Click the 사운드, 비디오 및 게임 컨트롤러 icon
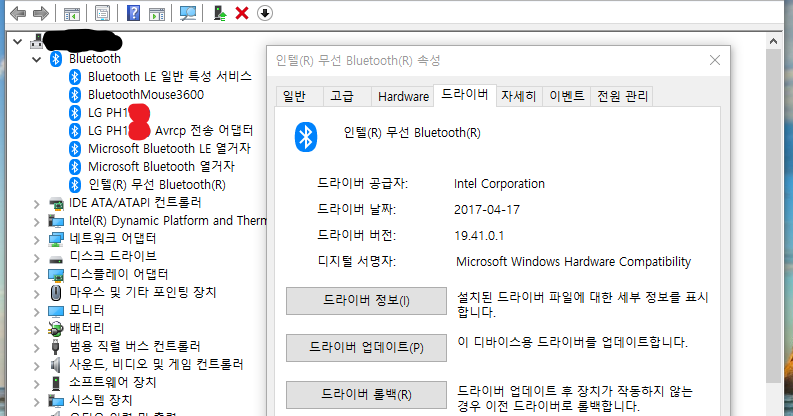 coord(56,364)
